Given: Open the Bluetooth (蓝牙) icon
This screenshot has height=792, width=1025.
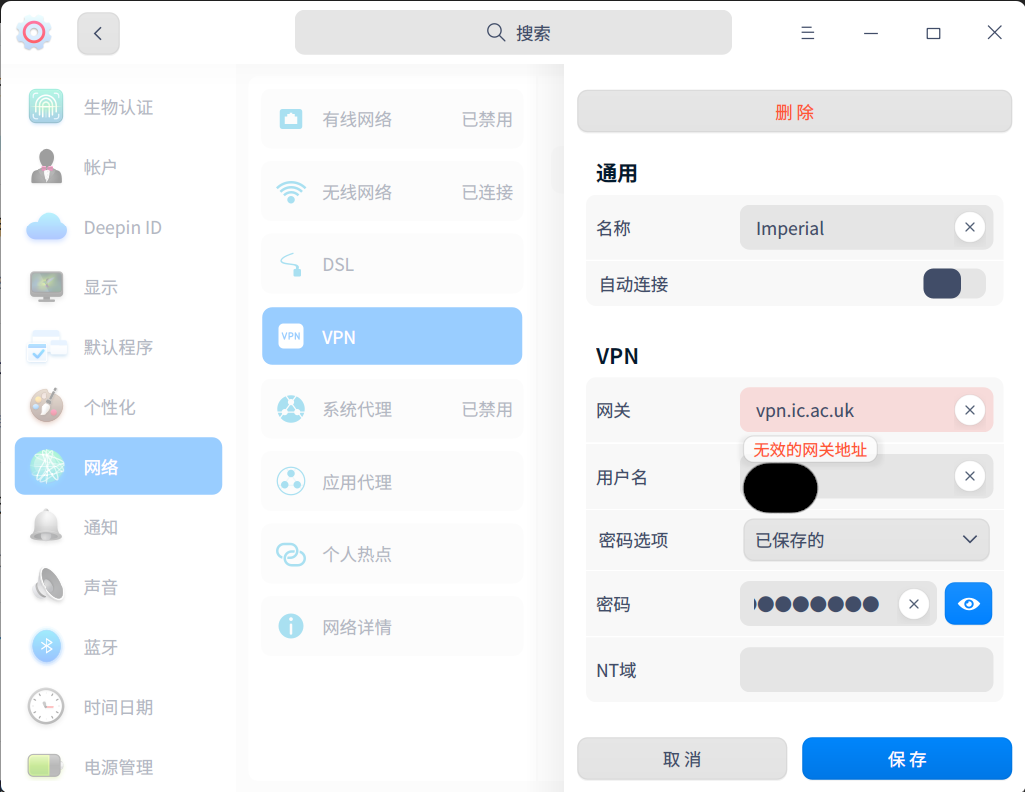Looking at the screenshot, I should point(46,646).
